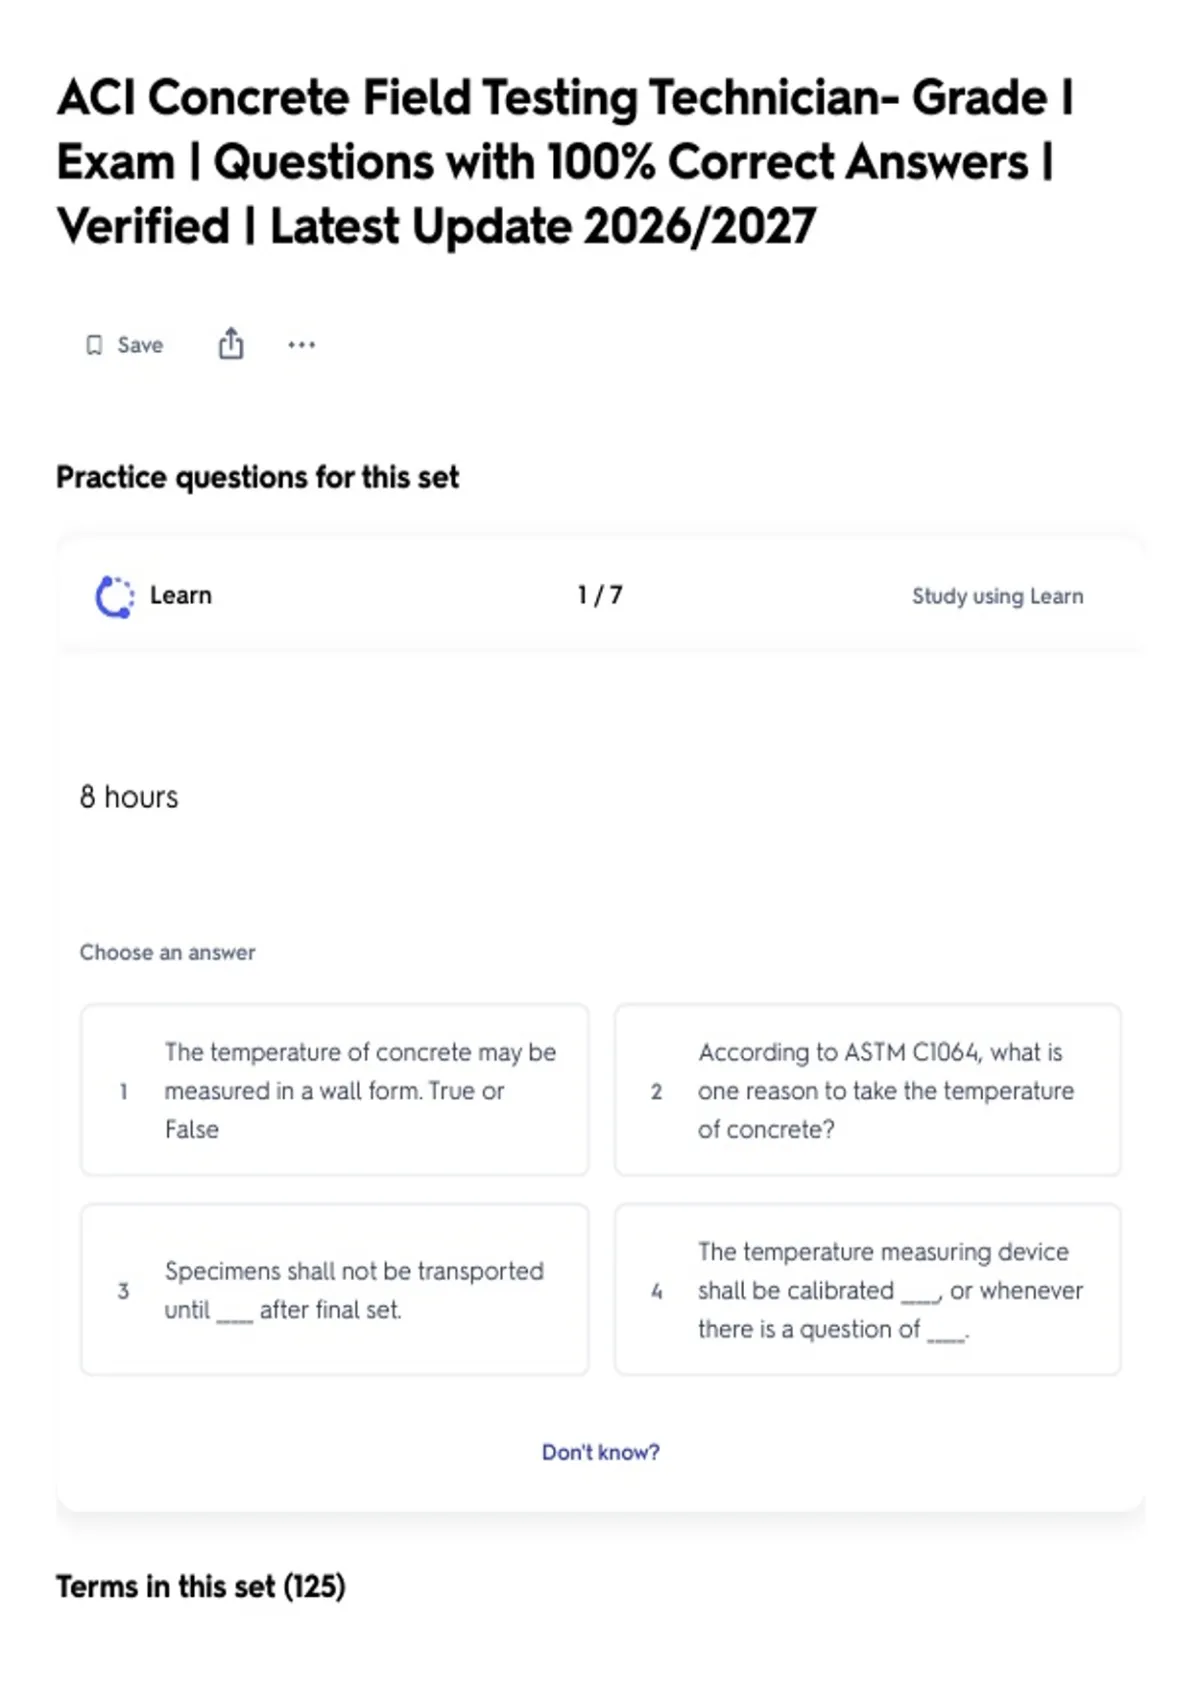This screenshot has height=1700, width=1200.
Task: Click the number 2 badge on second answer
Action: point(656,1091)
